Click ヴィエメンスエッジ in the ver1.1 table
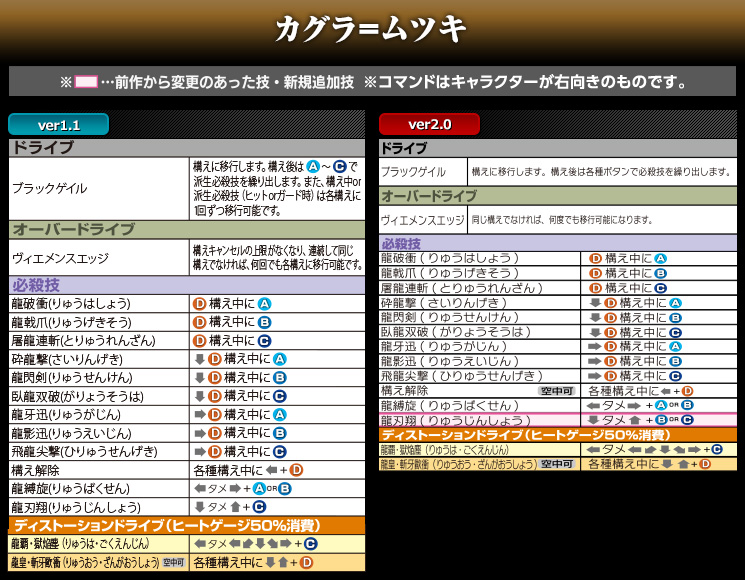Screen dimensions: 745x580 [x=60, y=258]
